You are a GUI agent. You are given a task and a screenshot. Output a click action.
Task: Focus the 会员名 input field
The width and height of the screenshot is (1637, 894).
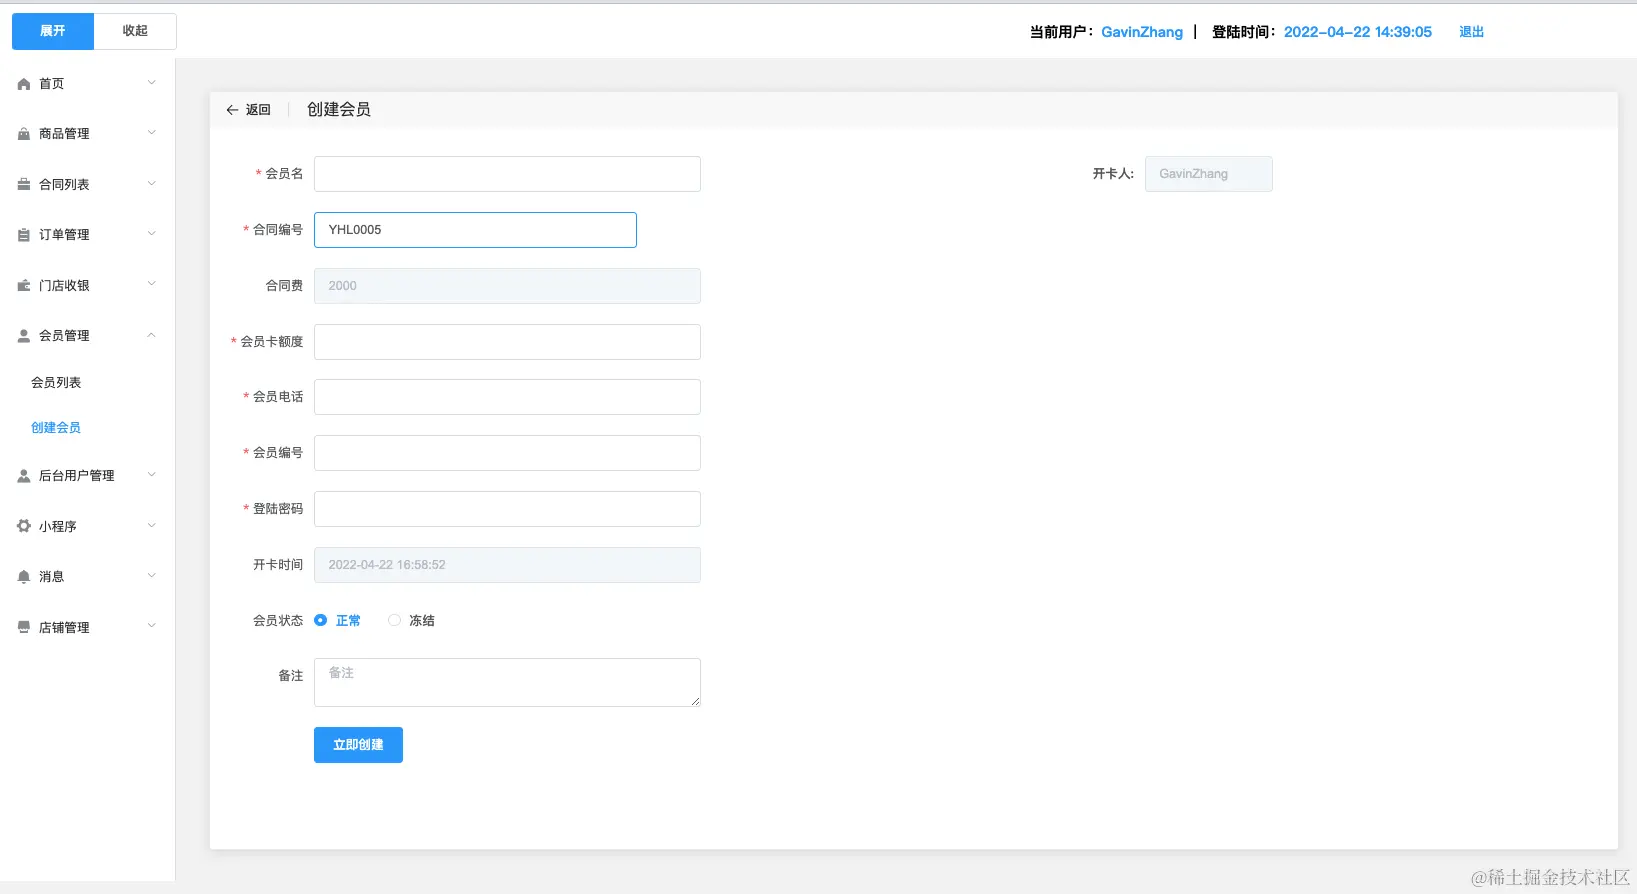507,174
